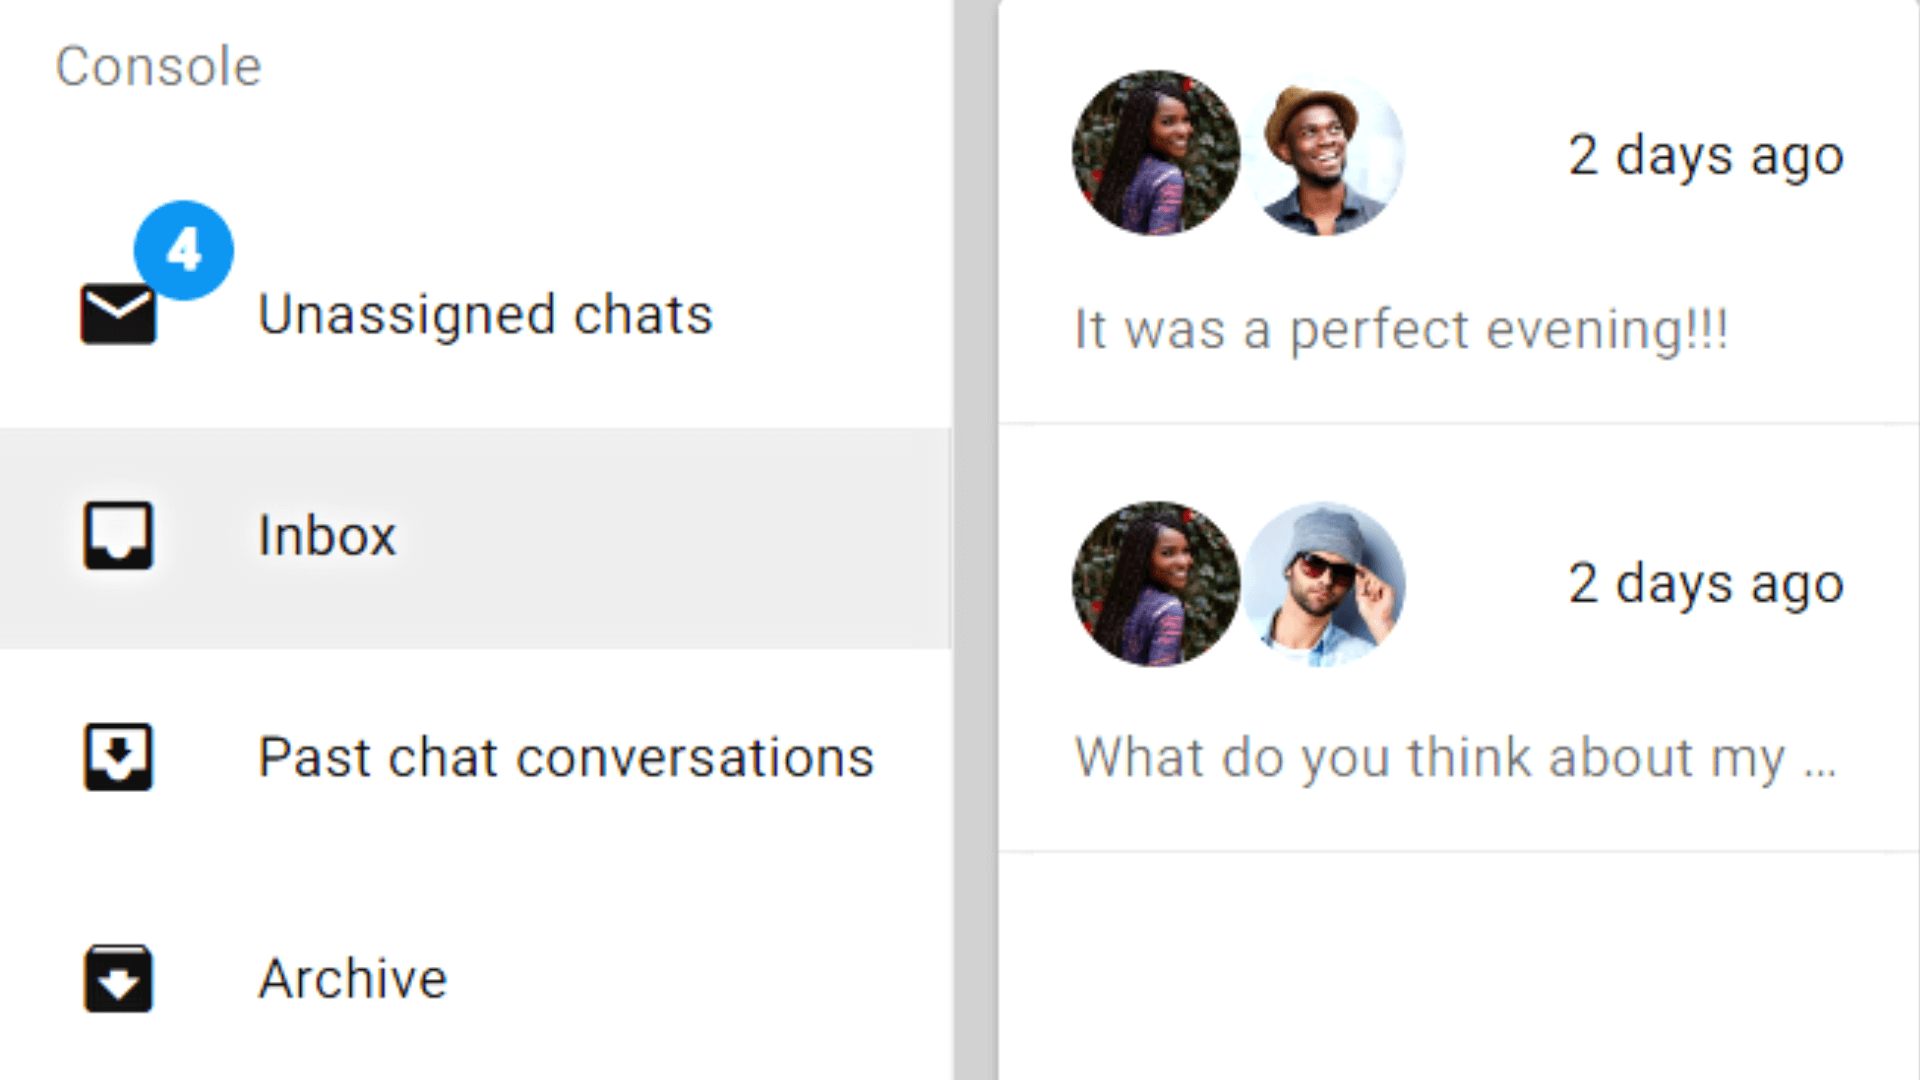Open Past chat conversations
Image resolution: width=1920 pixels, height=1080 pixels.
point(565,757)
